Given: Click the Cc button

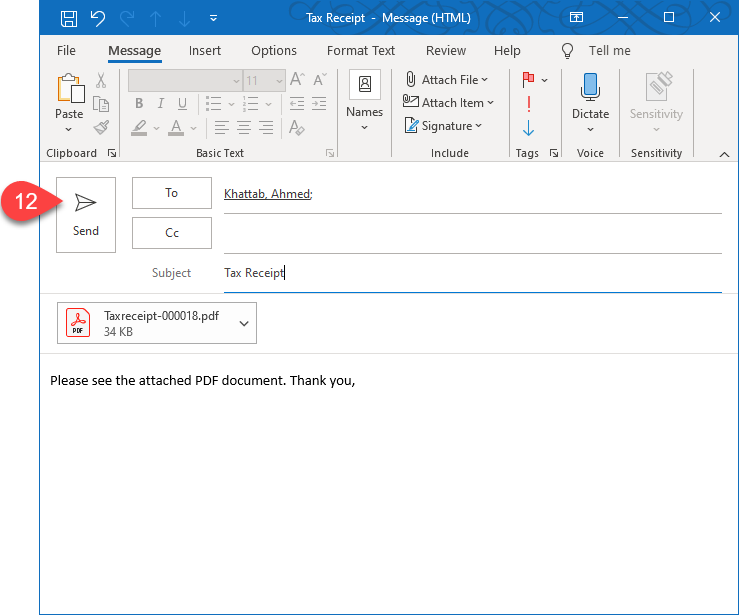Looking at the screenshot, I should tap(172, 233).
